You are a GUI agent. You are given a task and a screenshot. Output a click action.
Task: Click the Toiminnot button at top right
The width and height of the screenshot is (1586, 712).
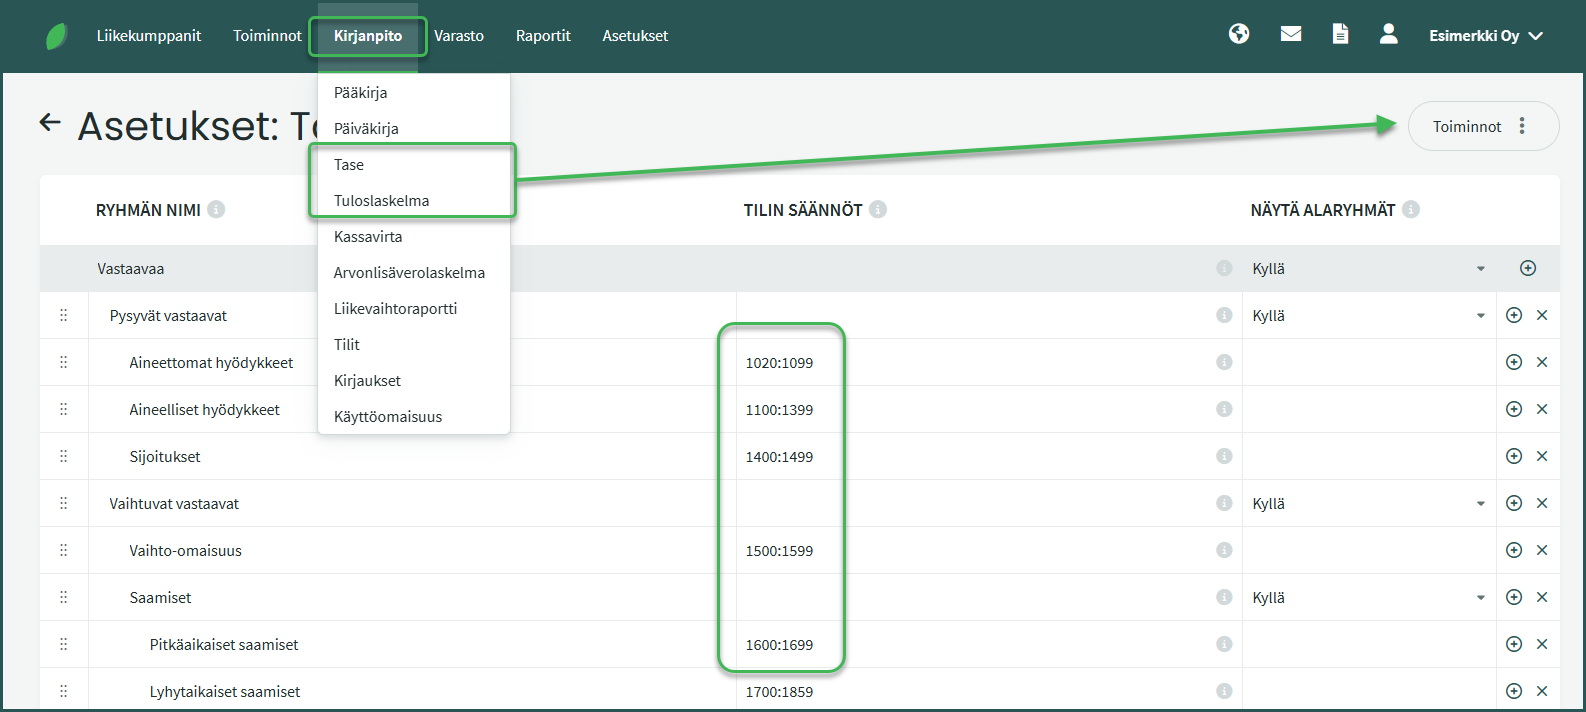(x=1482, y=127)
